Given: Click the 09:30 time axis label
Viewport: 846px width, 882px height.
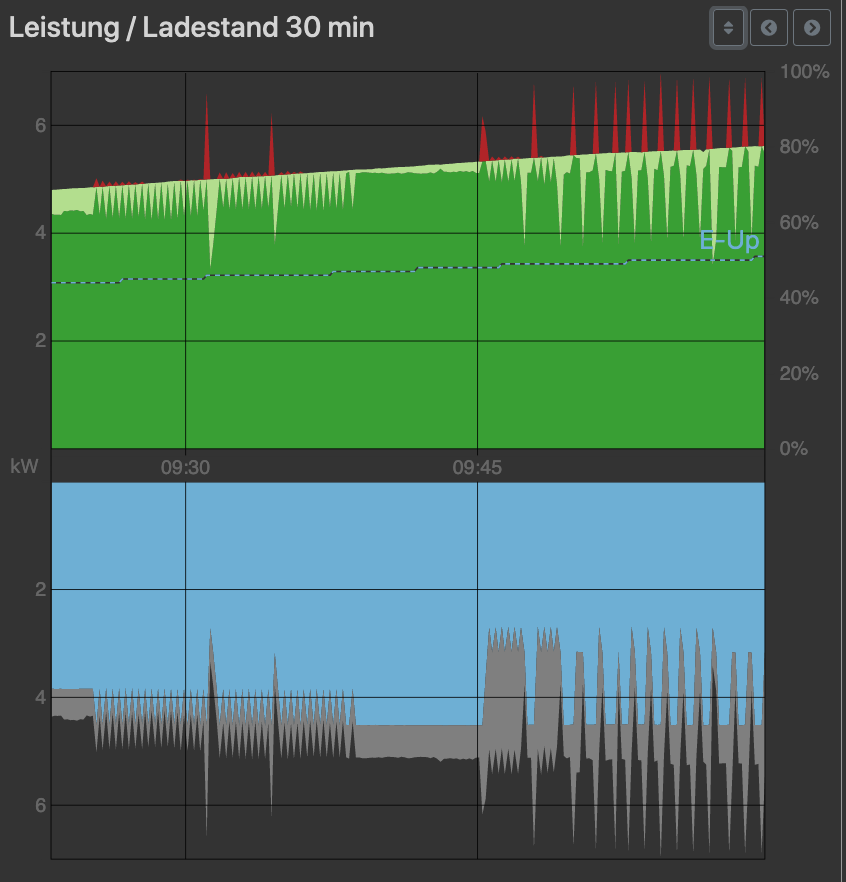Looking at the screenshot, I should 185,467.
